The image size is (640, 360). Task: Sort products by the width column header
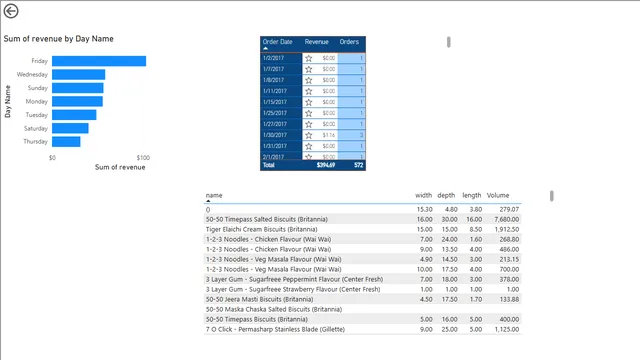click(423, 196)
